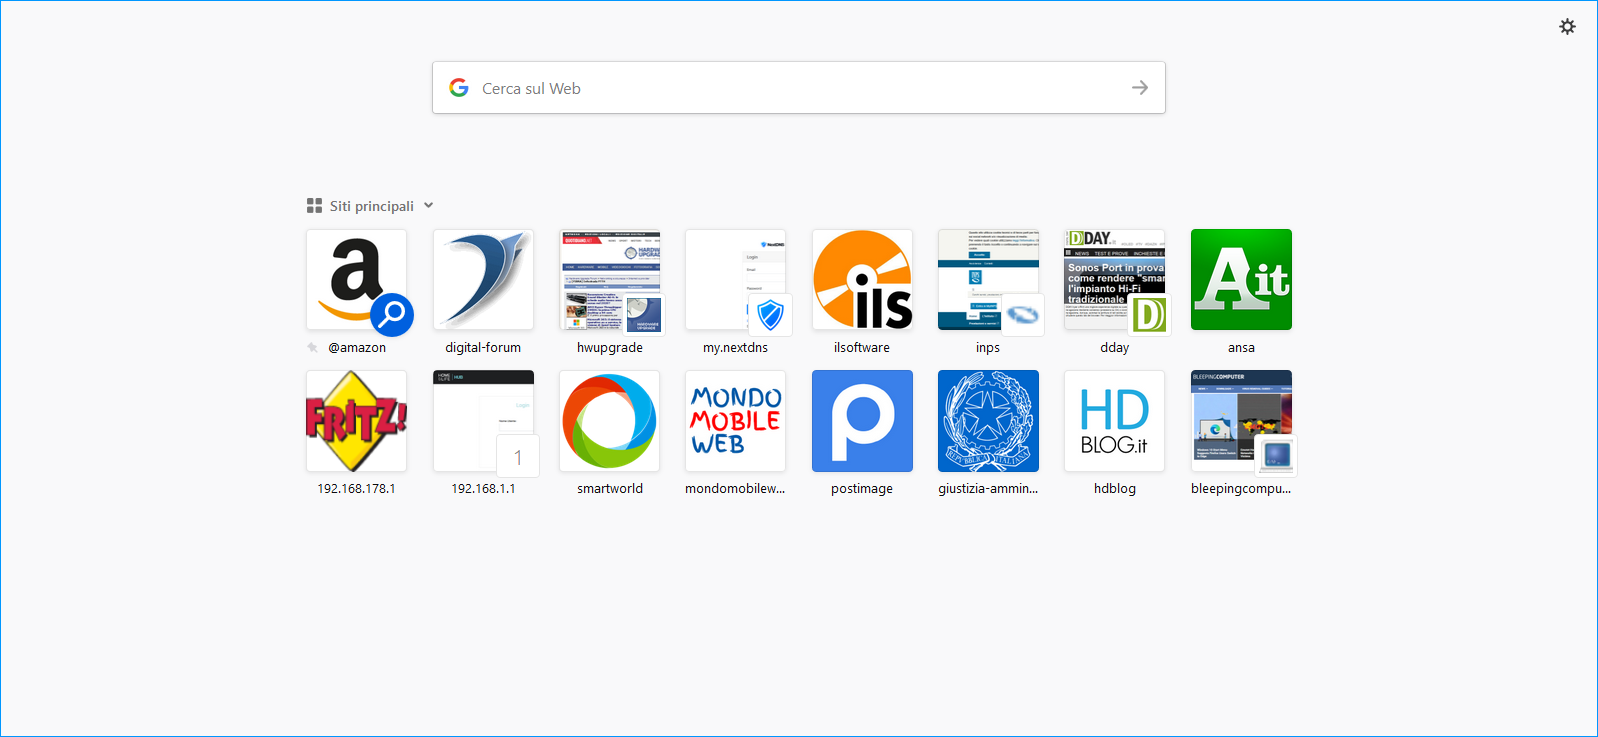The image size is (1598, 737).
Task: Open the dday site thumbnail
Action: tap(1115, 280)
